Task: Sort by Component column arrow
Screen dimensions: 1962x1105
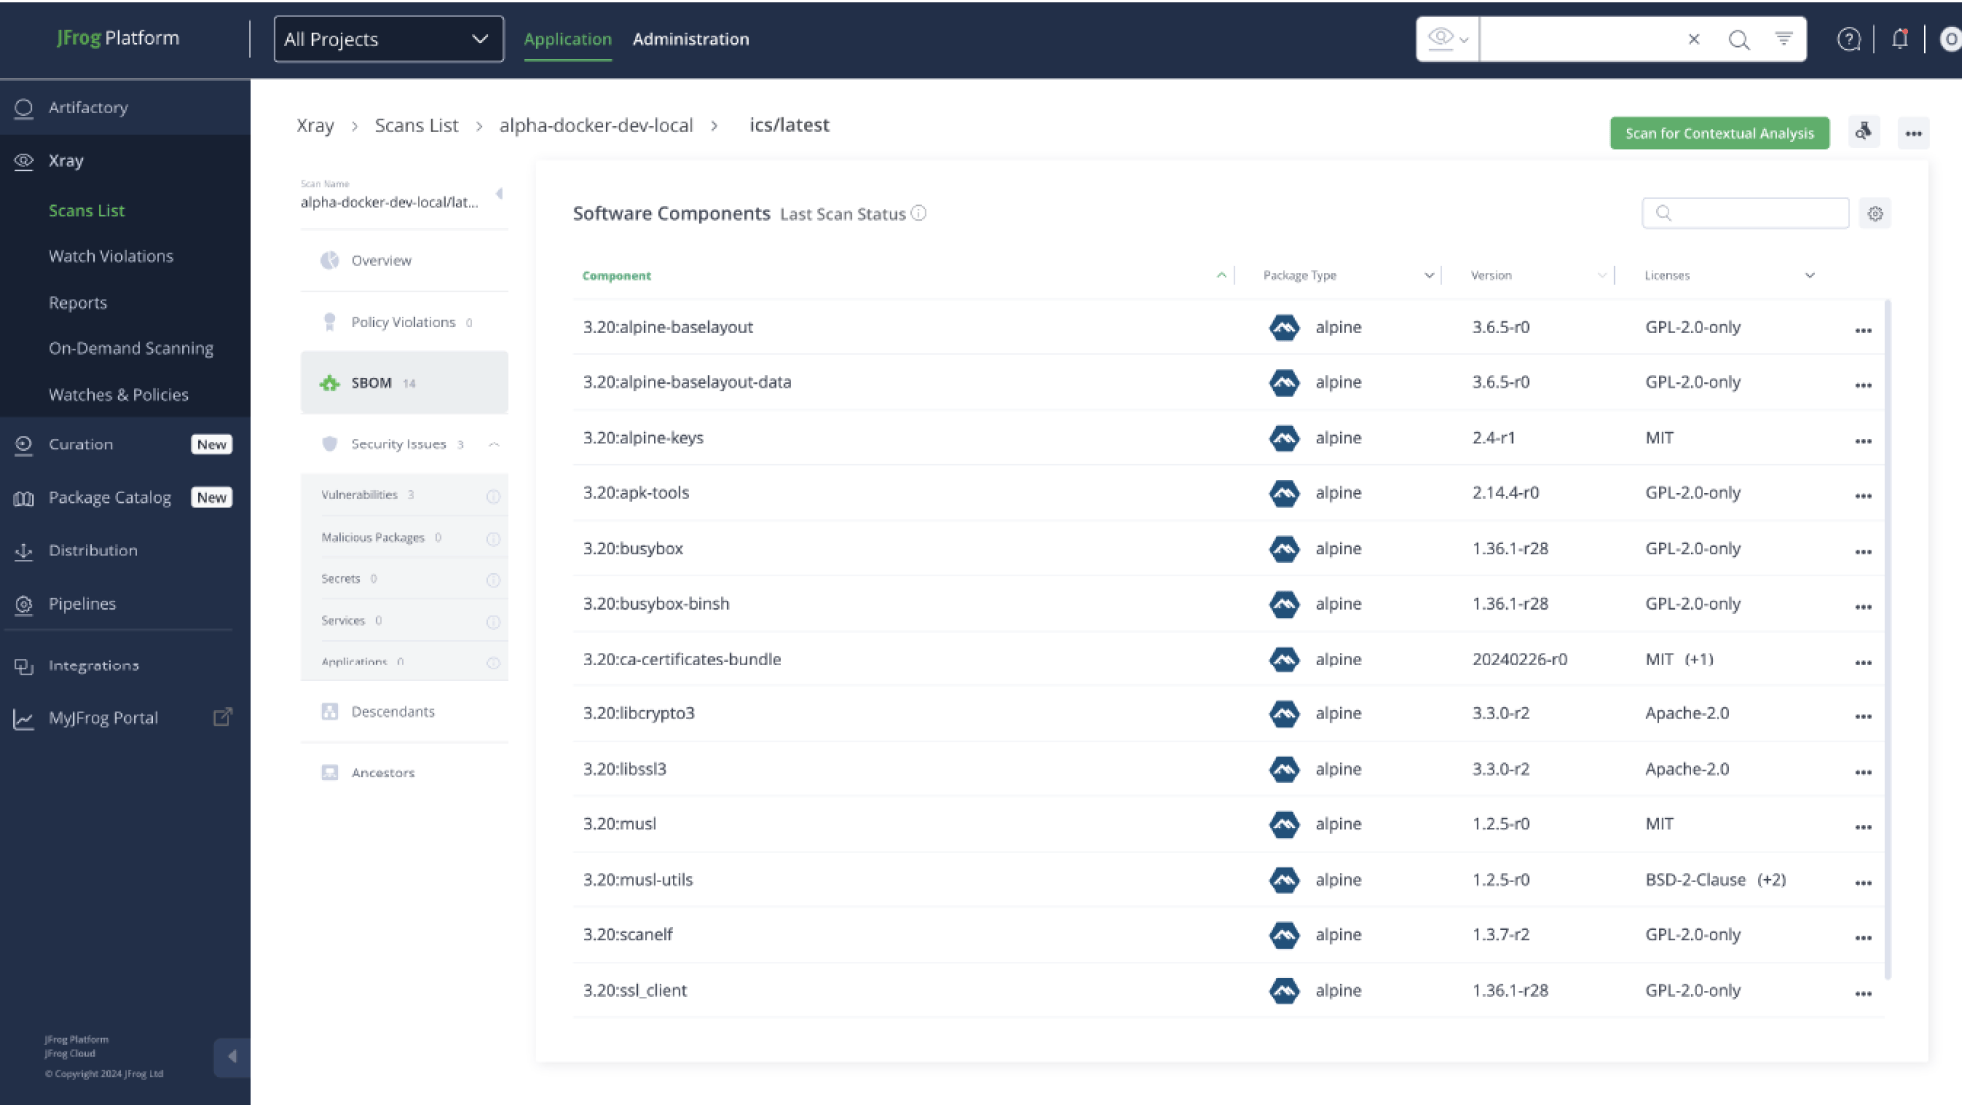Action: click(1221, 275)
